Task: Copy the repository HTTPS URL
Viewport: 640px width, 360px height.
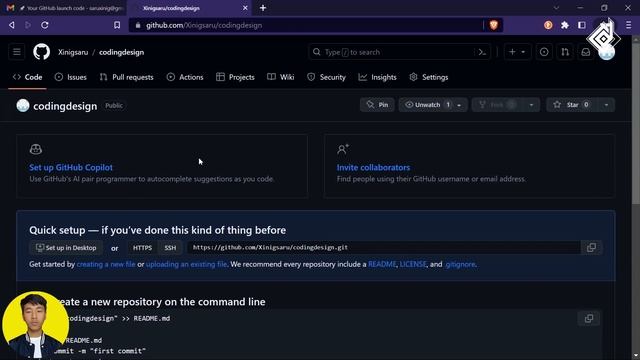Action: 591,247
